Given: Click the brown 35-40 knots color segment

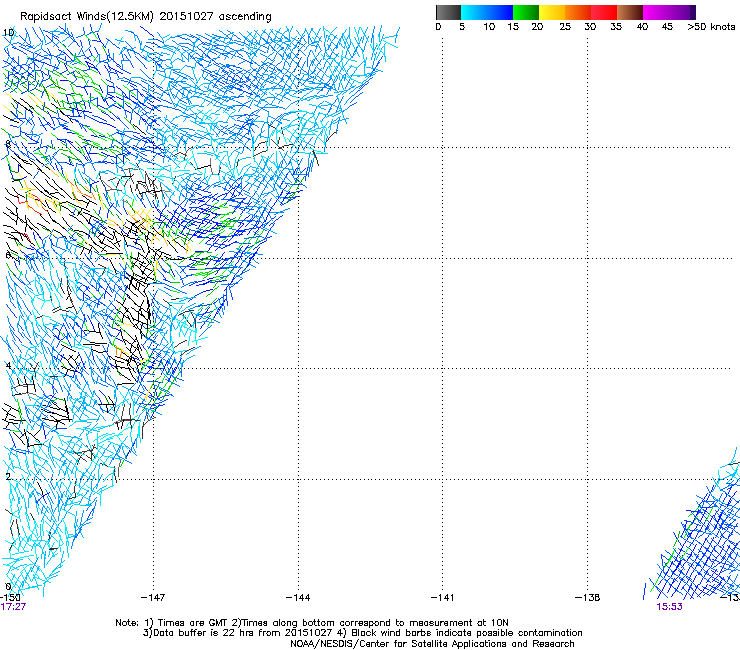Looking at the screenshot, I should click(x=630, y=12).
